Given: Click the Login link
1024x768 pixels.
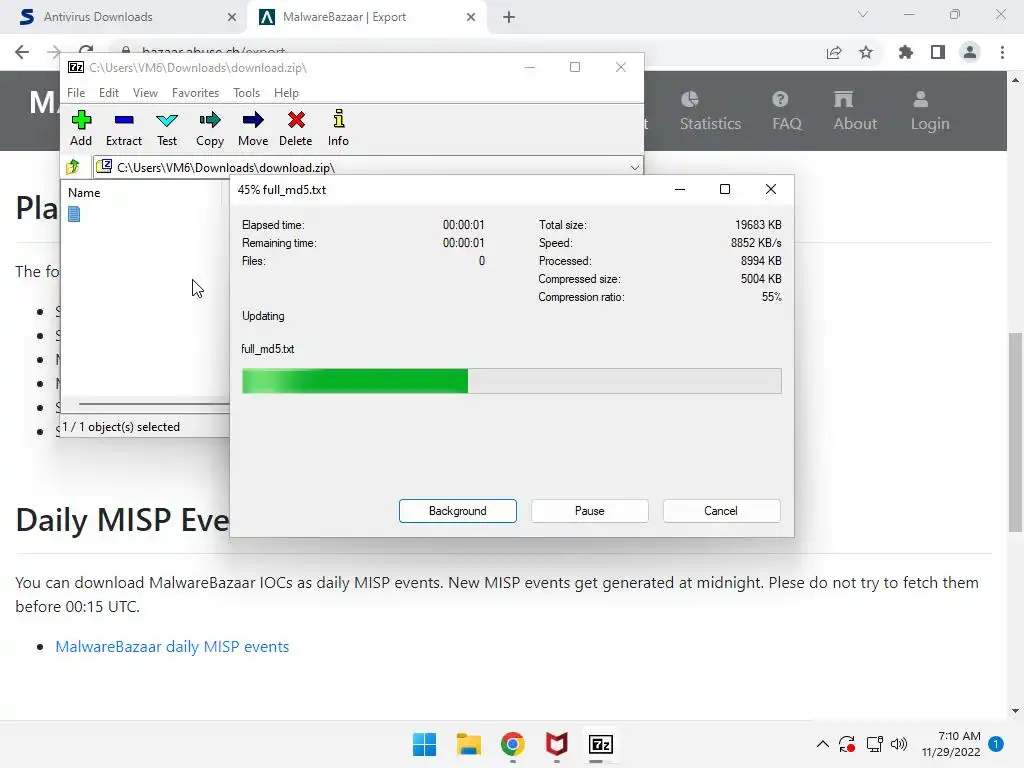Looking at the screenshot, I should coord(930,112).
